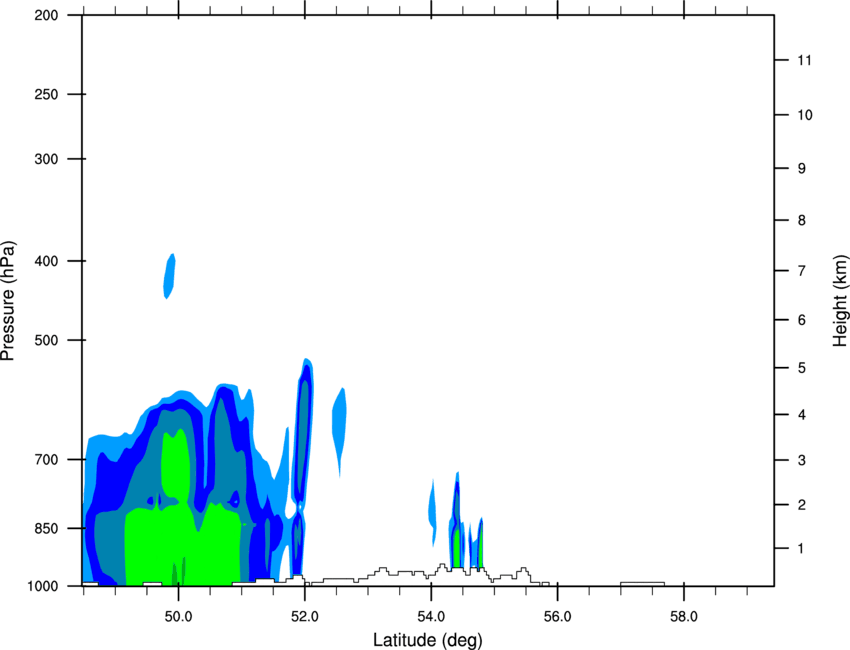Click the 50.0 latitude label
The width and height of the screenshot is (850, 650).
click(x=178, y=617)
